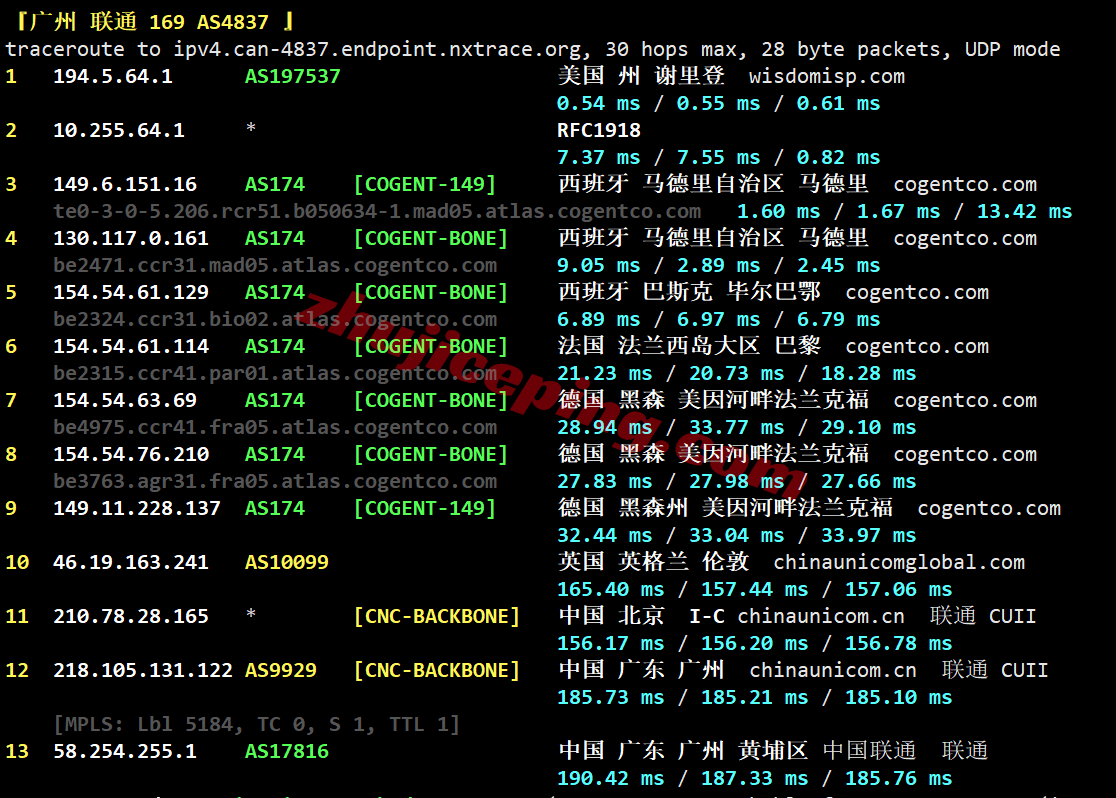Select IP 149.6.151.16 on hop 3
Screen dimensions: 1116x798
pos(125,184)
